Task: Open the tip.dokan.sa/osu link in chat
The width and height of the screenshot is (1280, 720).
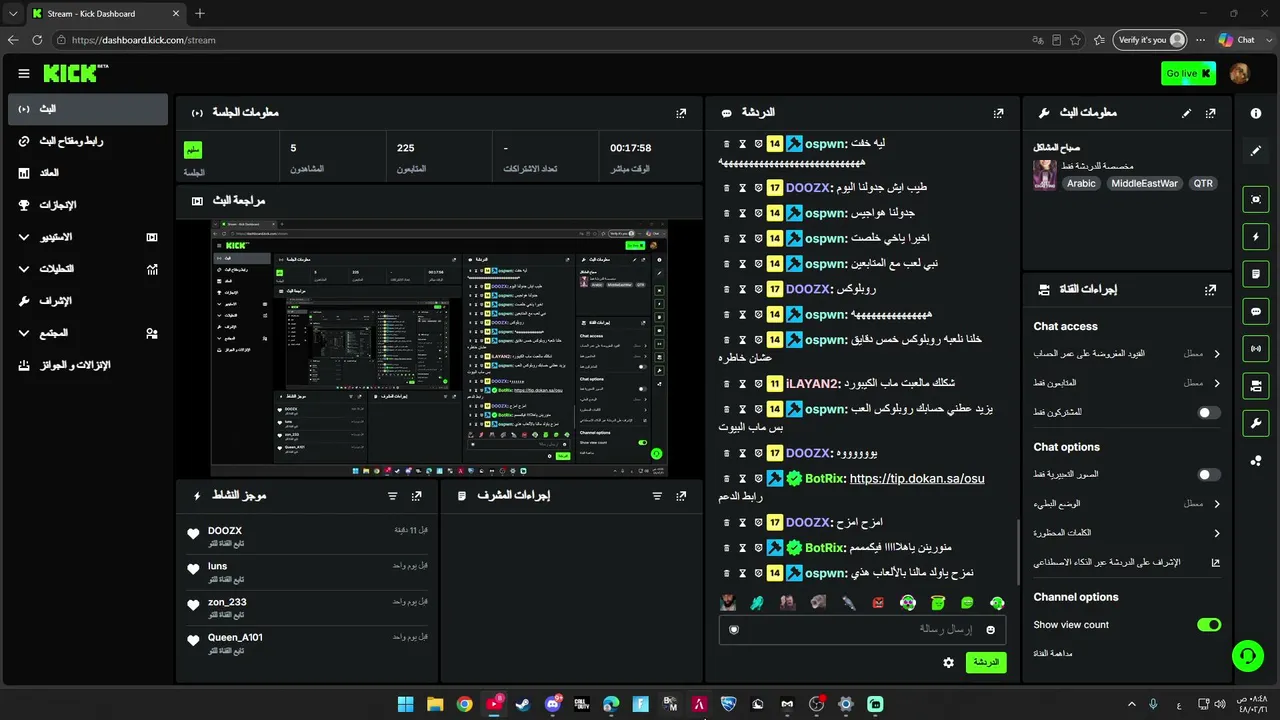Action: coord(917,479)
